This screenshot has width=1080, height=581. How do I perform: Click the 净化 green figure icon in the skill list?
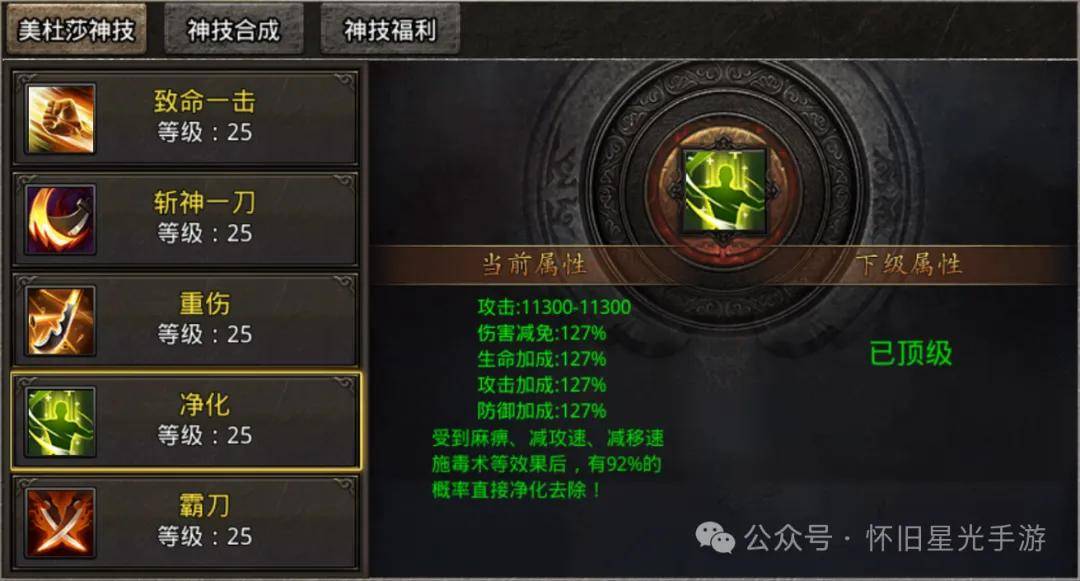(x=61, y=421)
